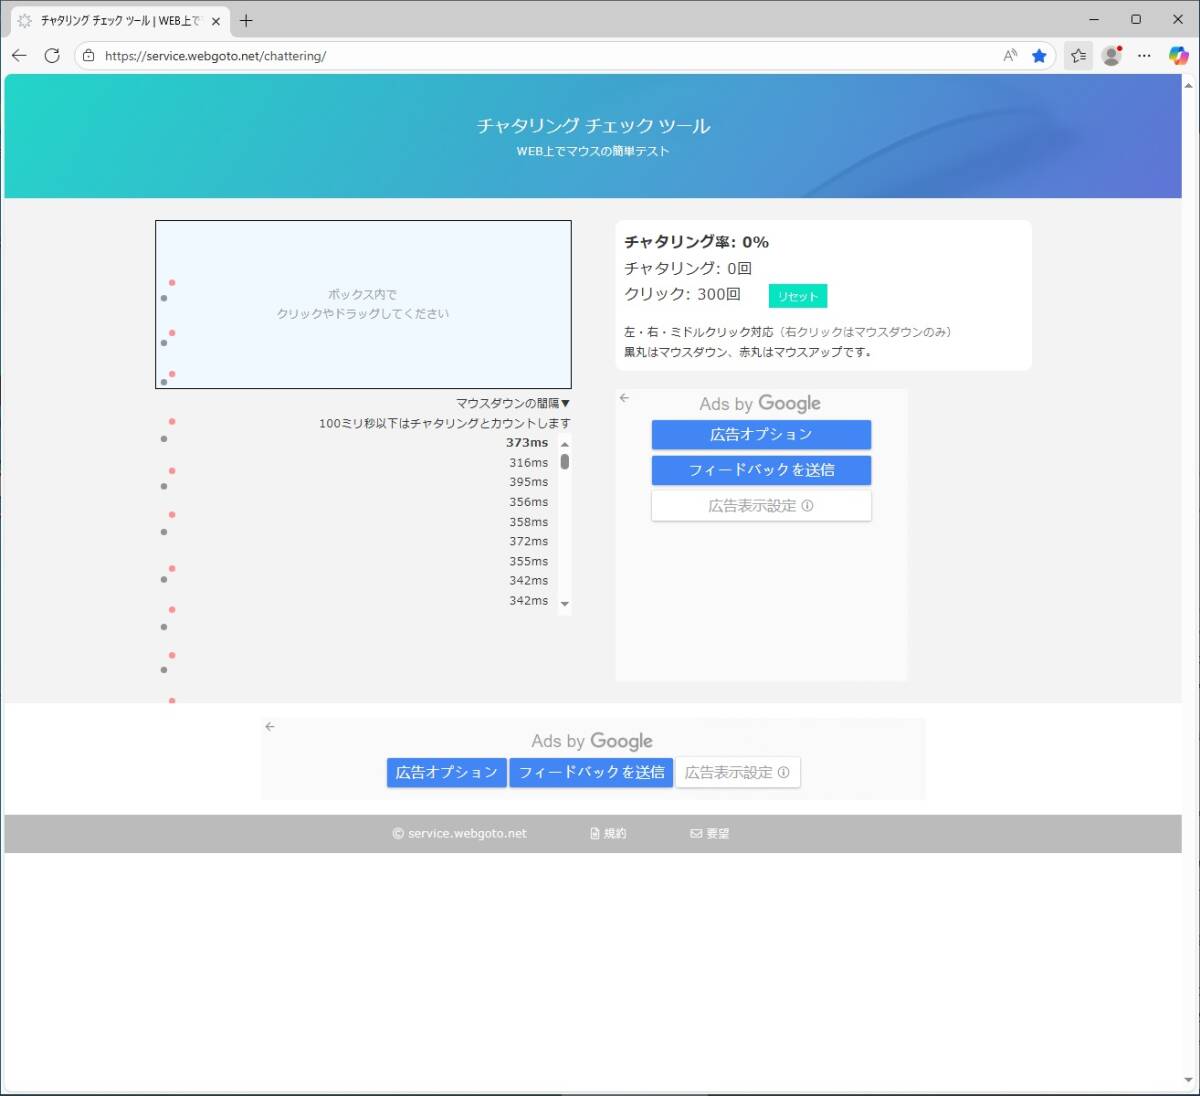Select the 355ms interval entry
1200x1096 pixels.
[528, 561]
